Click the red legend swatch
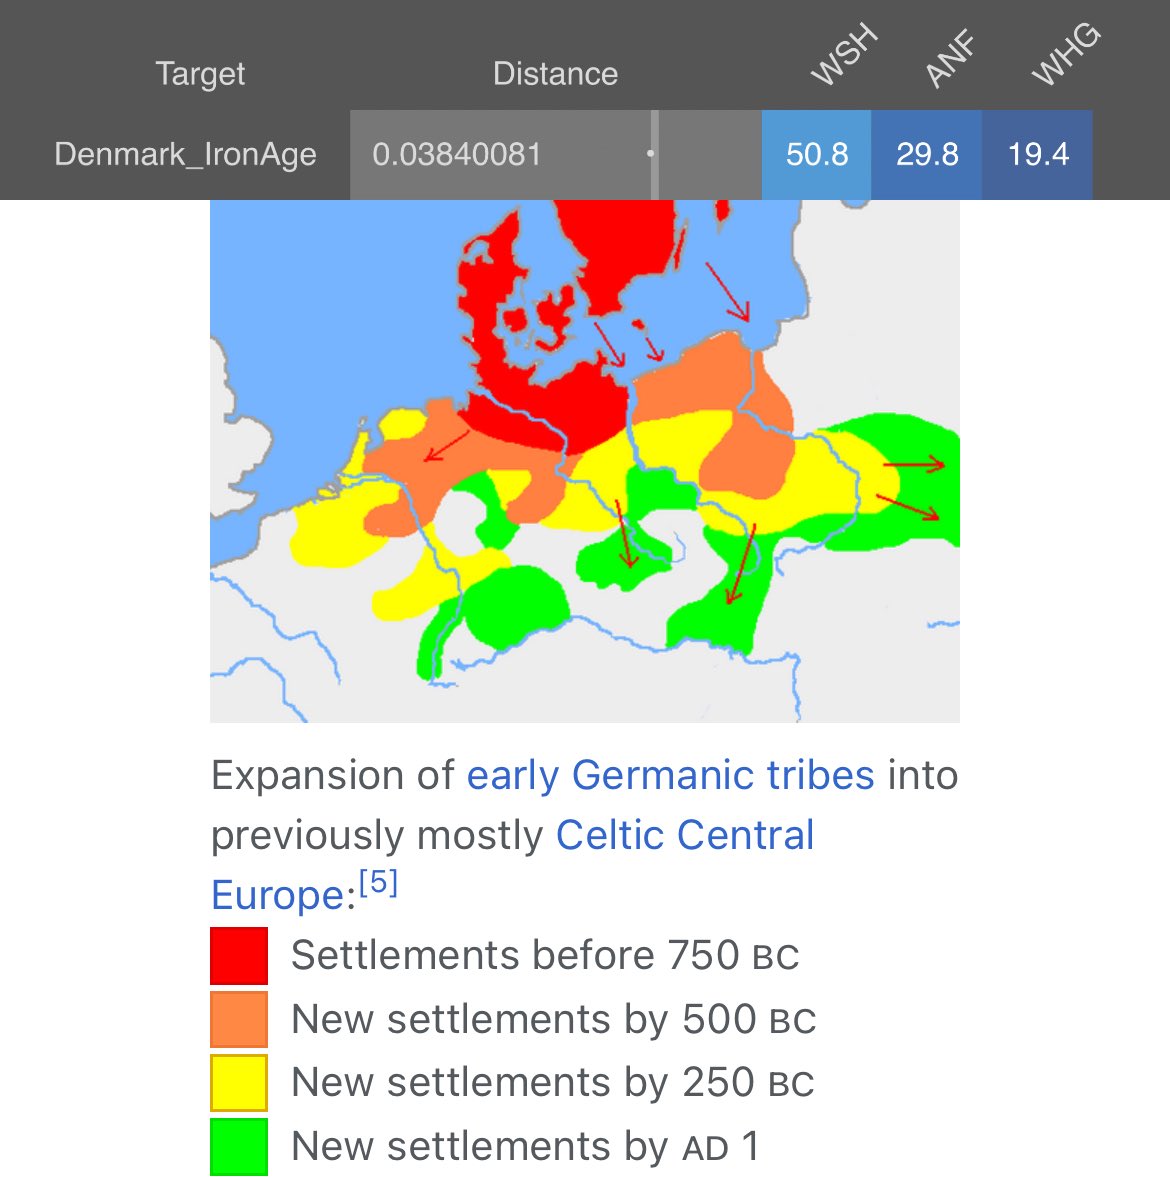Viewport: 1170px width, 1177px height. pyautogui.click(x=239, y=956)
